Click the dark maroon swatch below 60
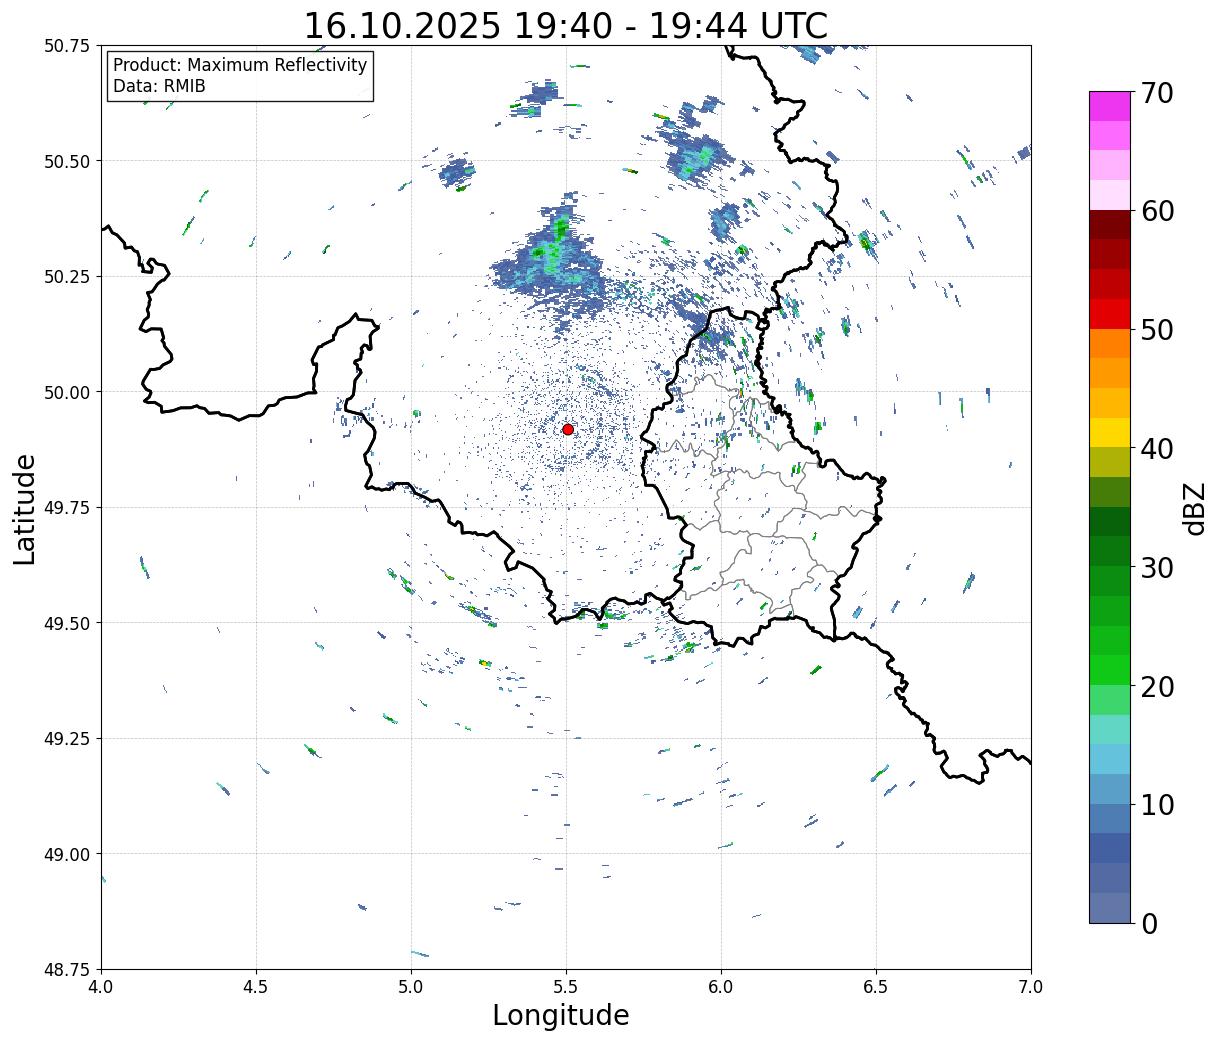This screenshot has width=1219, height=1040. click(x=1110, y=224)
